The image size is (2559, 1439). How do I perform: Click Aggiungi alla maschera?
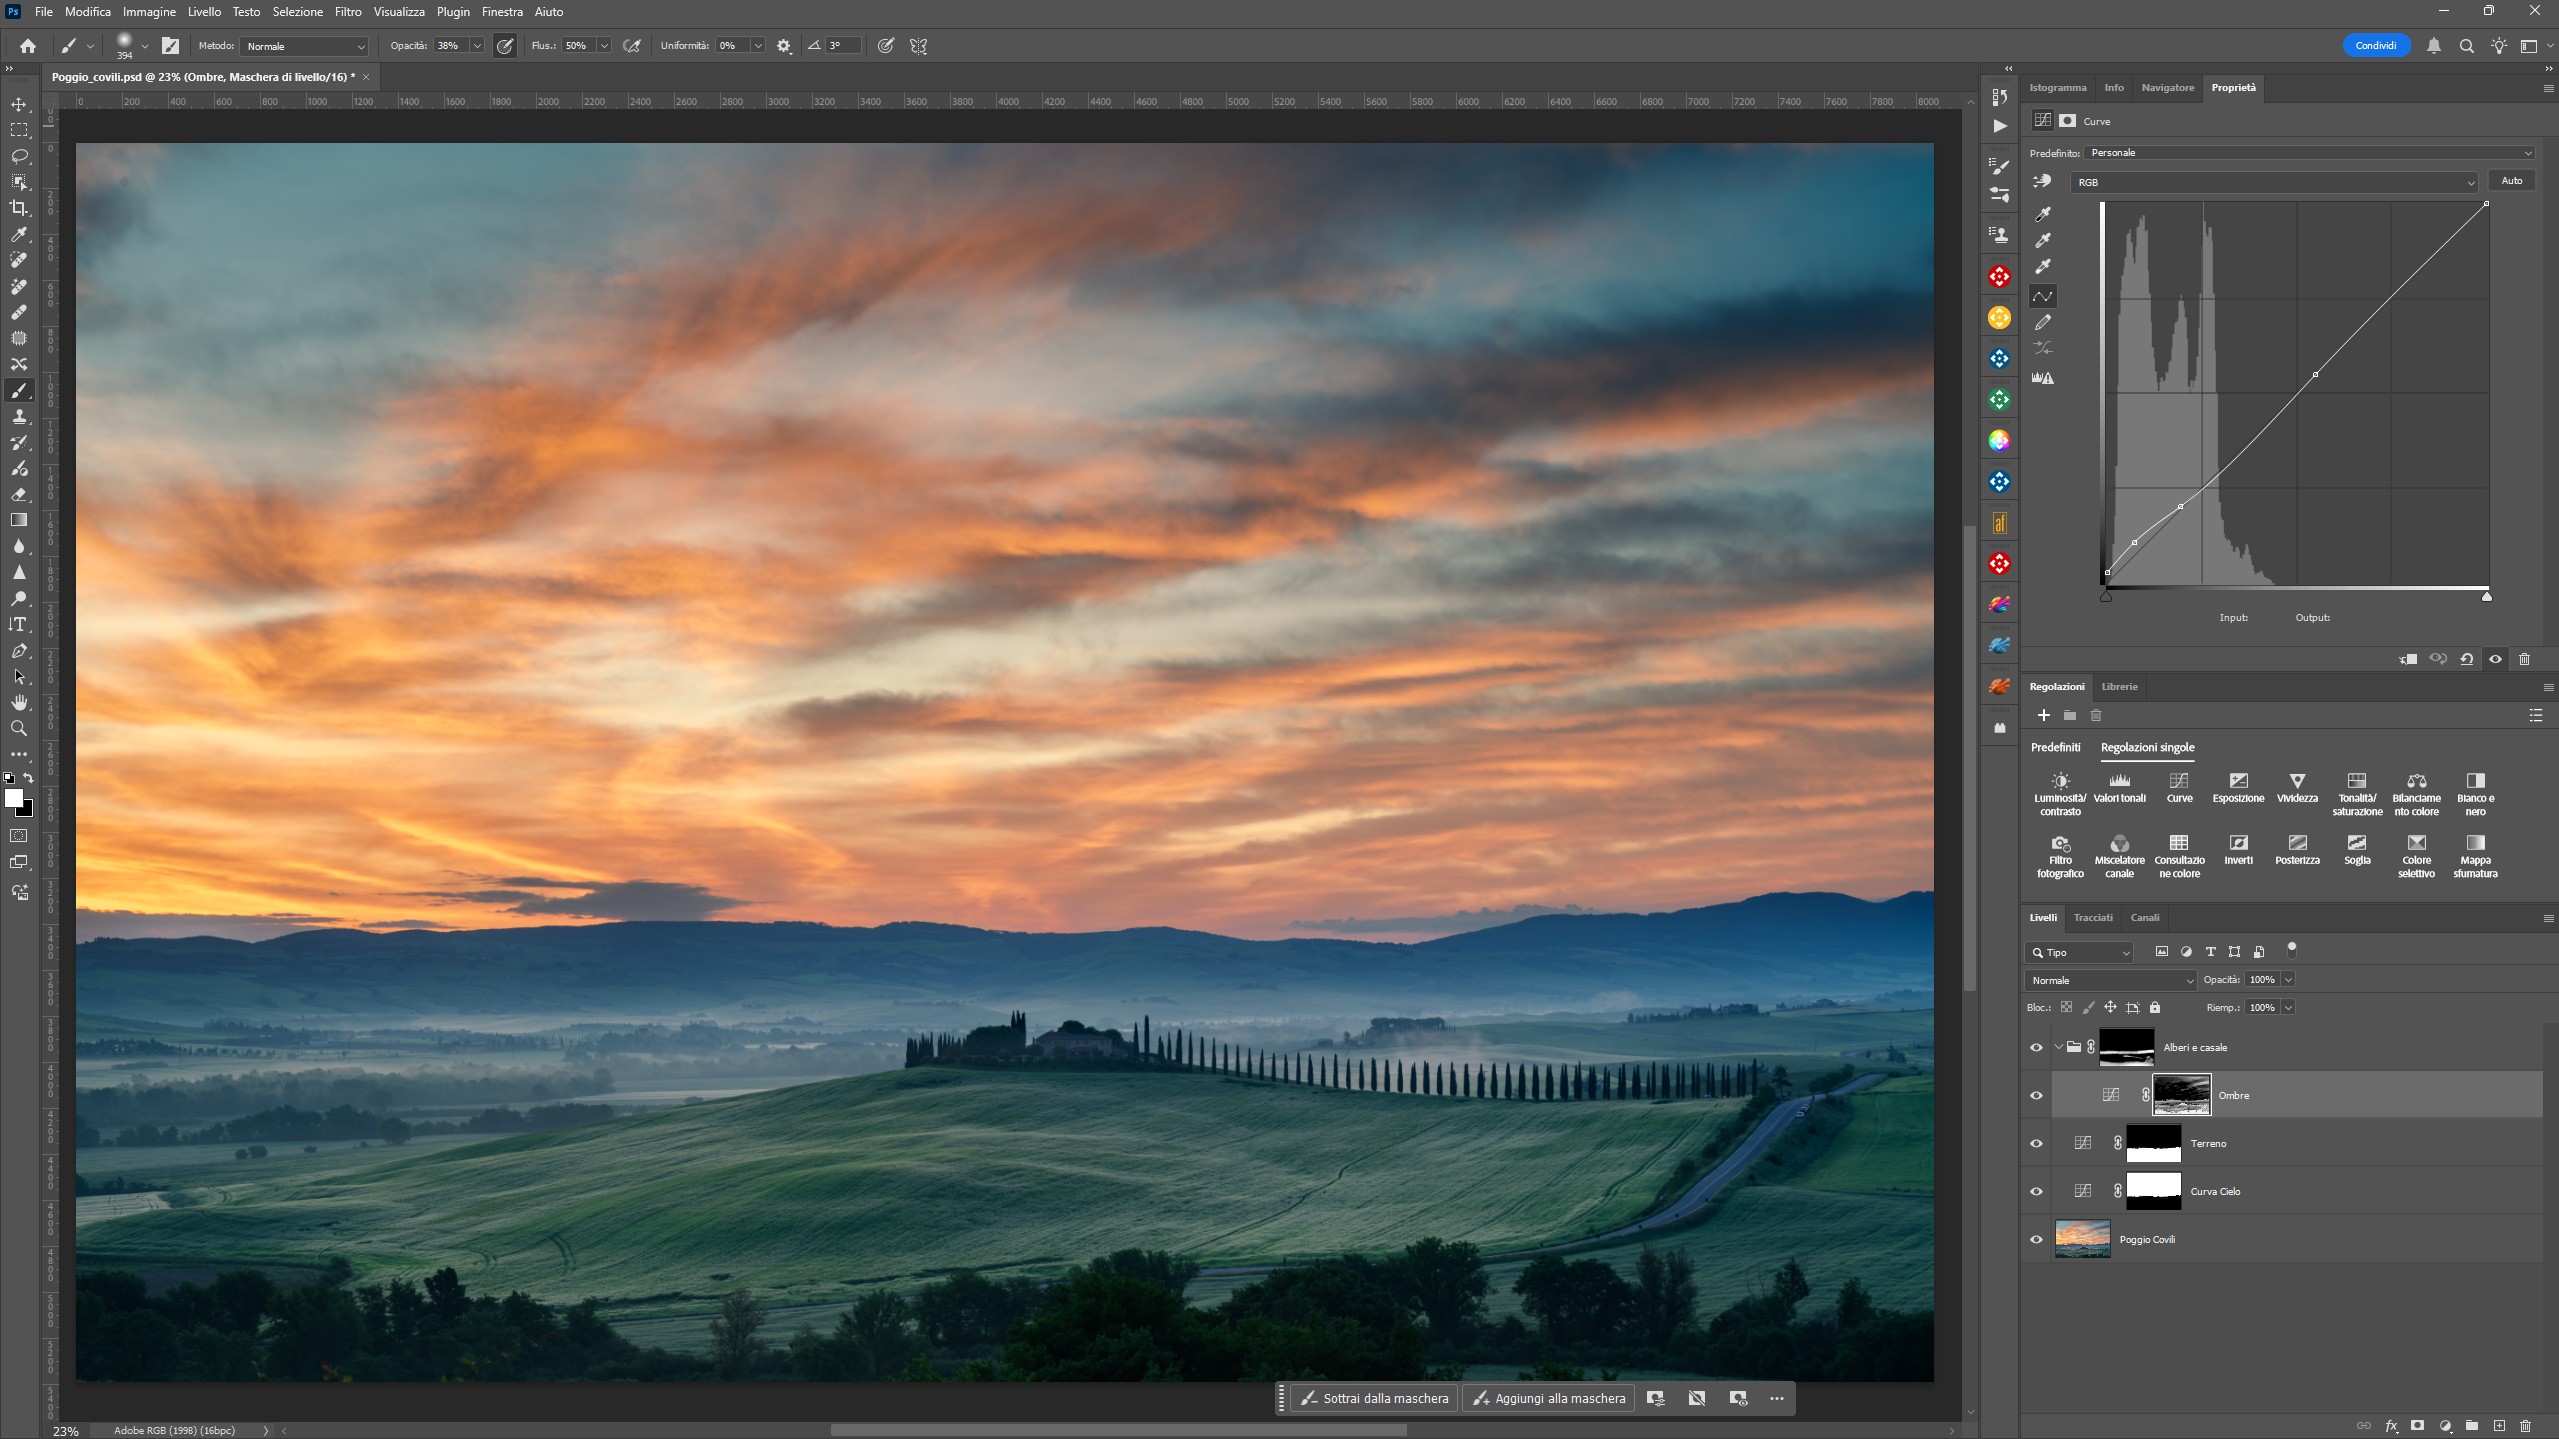[1548, 1398]
